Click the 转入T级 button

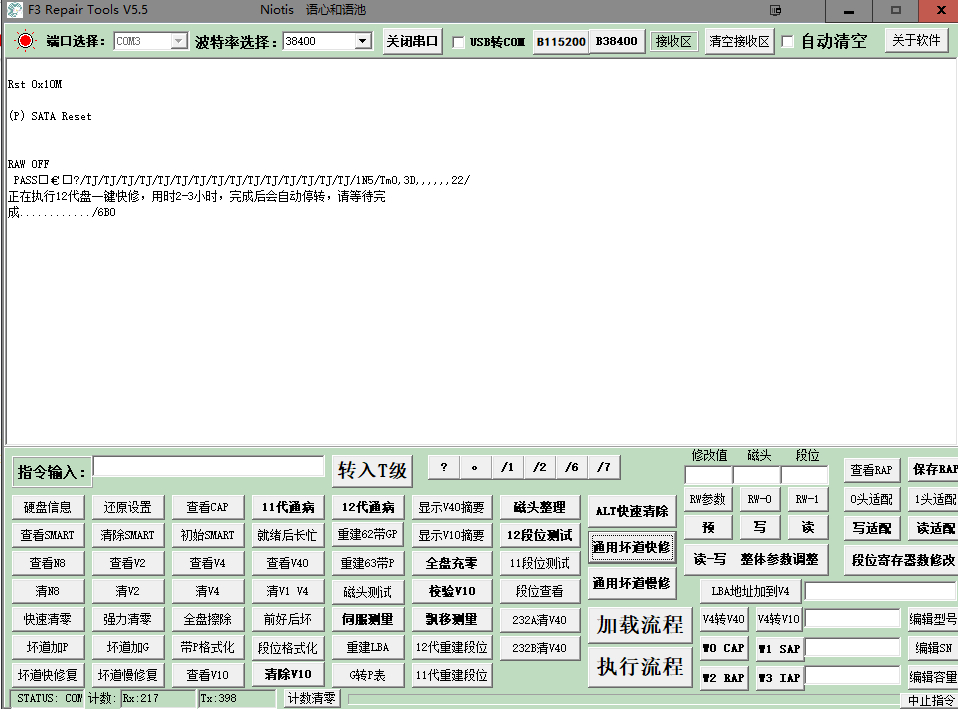372,470
